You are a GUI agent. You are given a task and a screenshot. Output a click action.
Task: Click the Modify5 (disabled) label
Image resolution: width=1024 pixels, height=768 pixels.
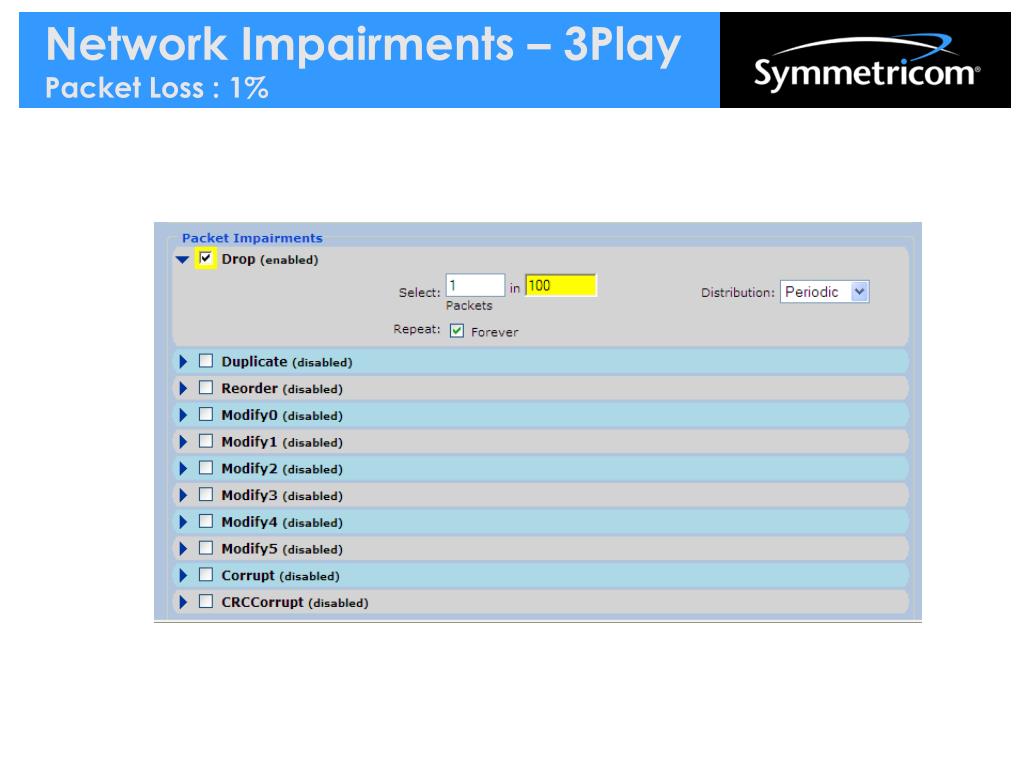click(282, 549)
